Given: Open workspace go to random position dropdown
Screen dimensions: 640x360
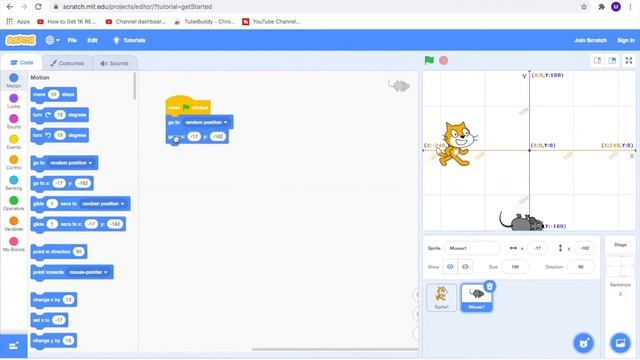Looking at the screenshot, I should tap(206, 122).
